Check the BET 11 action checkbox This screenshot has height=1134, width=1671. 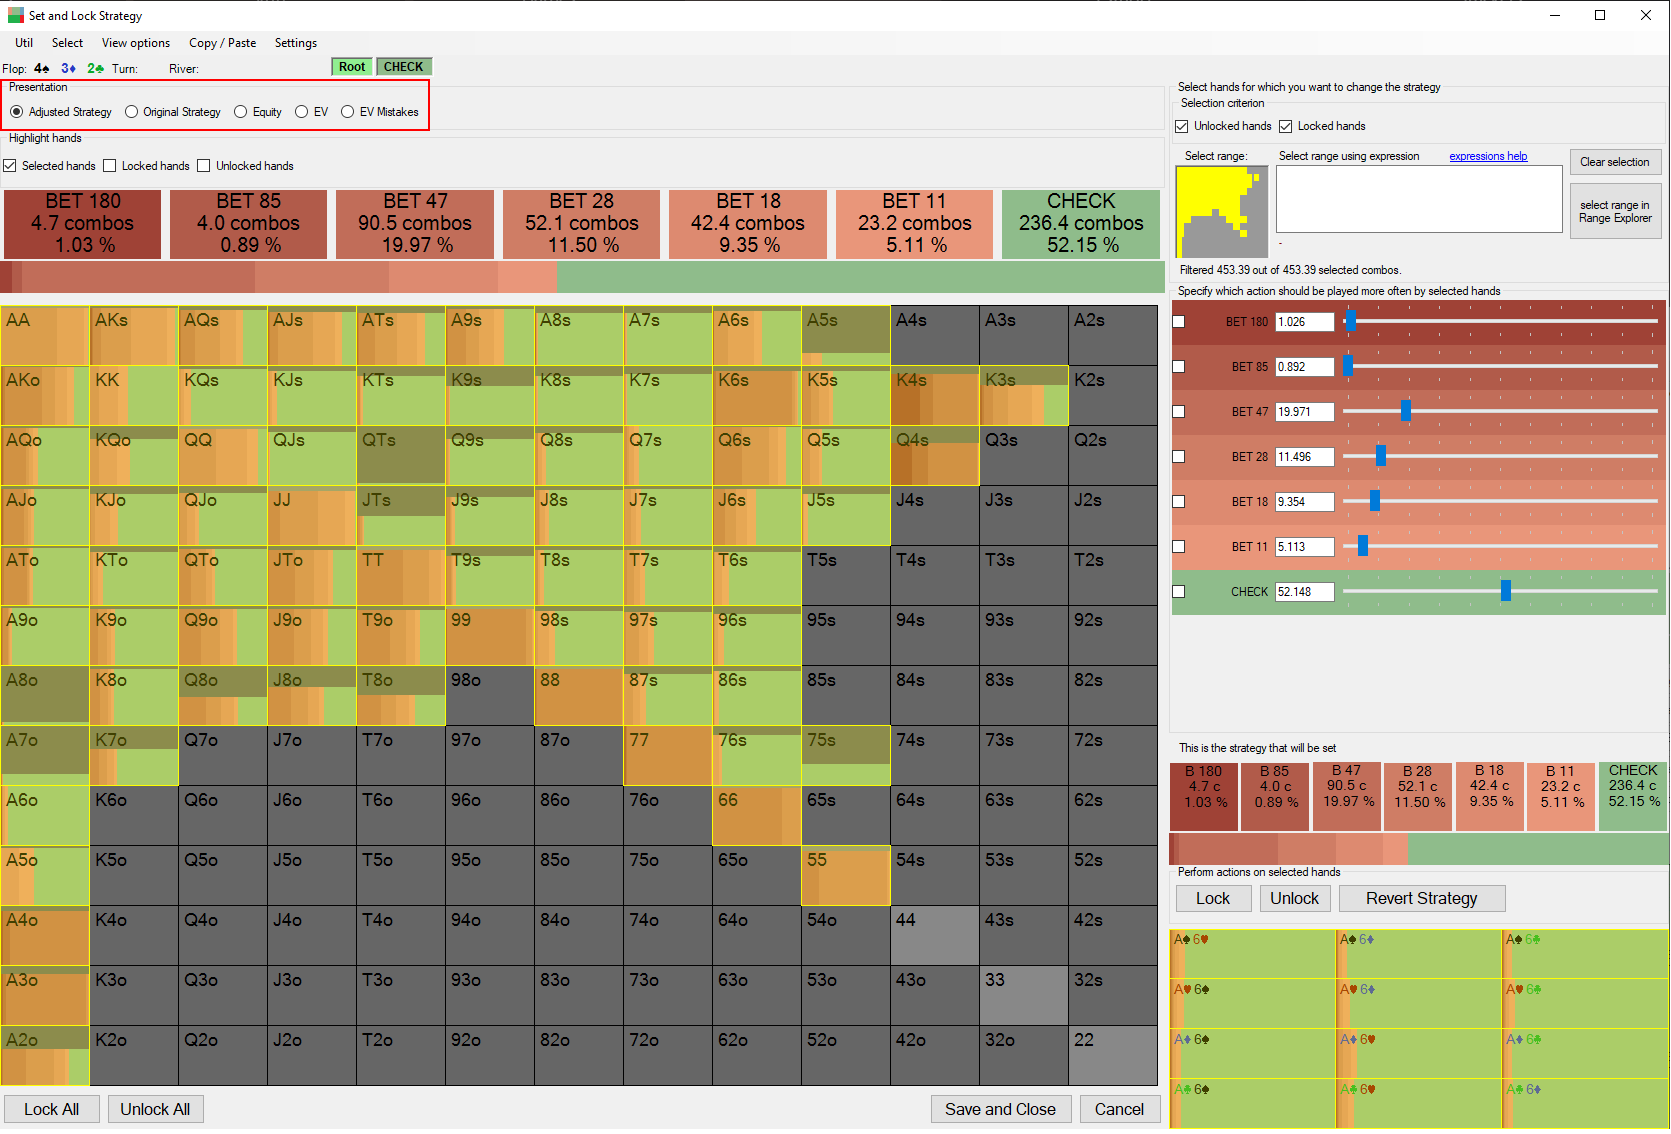(1179, 547)
